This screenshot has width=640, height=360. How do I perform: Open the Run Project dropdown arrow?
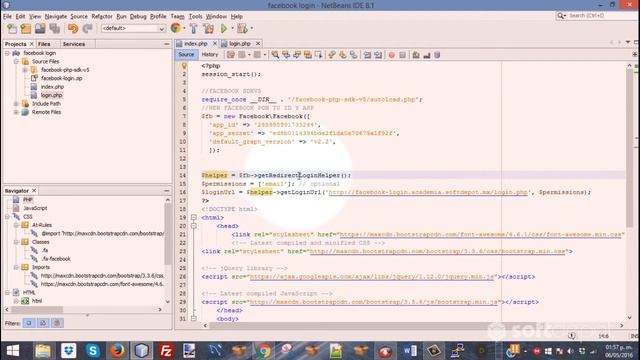(232, 29)
